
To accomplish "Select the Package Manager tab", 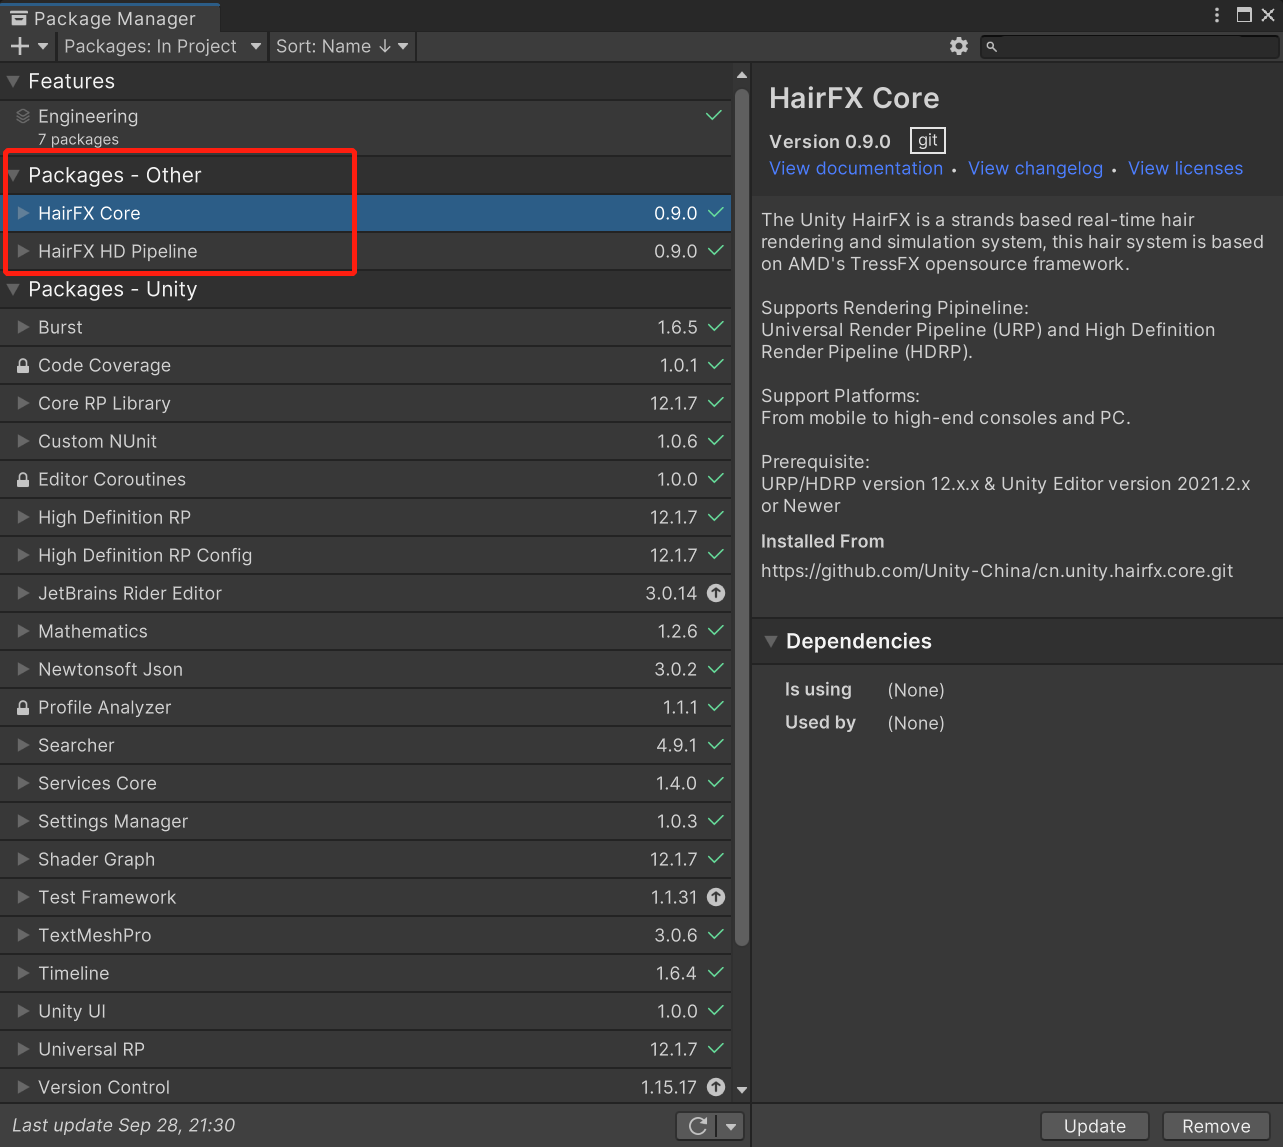I will click(110, 17).
